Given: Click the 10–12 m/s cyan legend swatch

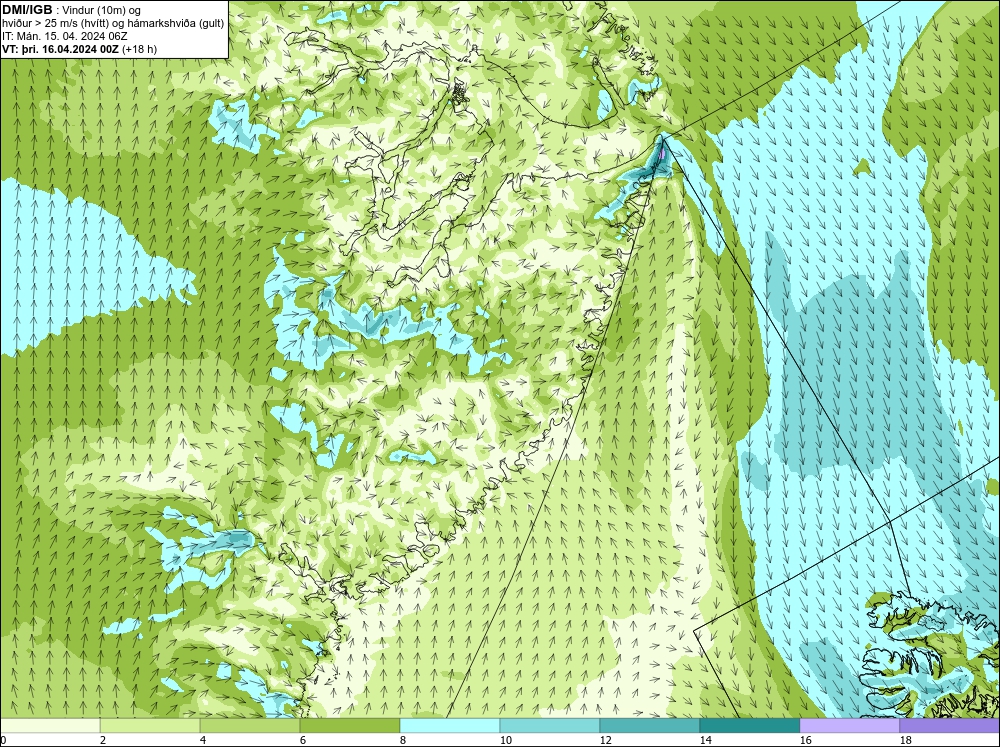Looking at the screenshot, I should click(x=549, y=725).
